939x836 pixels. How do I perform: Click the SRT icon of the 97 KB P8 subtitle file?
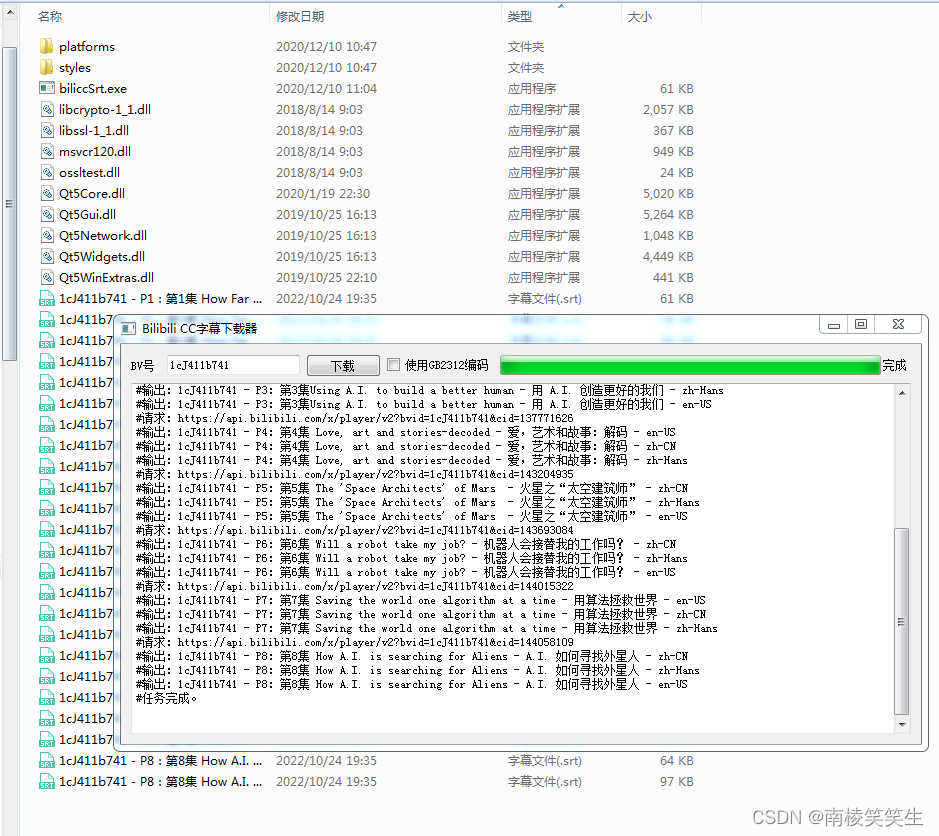pos(47,782)
